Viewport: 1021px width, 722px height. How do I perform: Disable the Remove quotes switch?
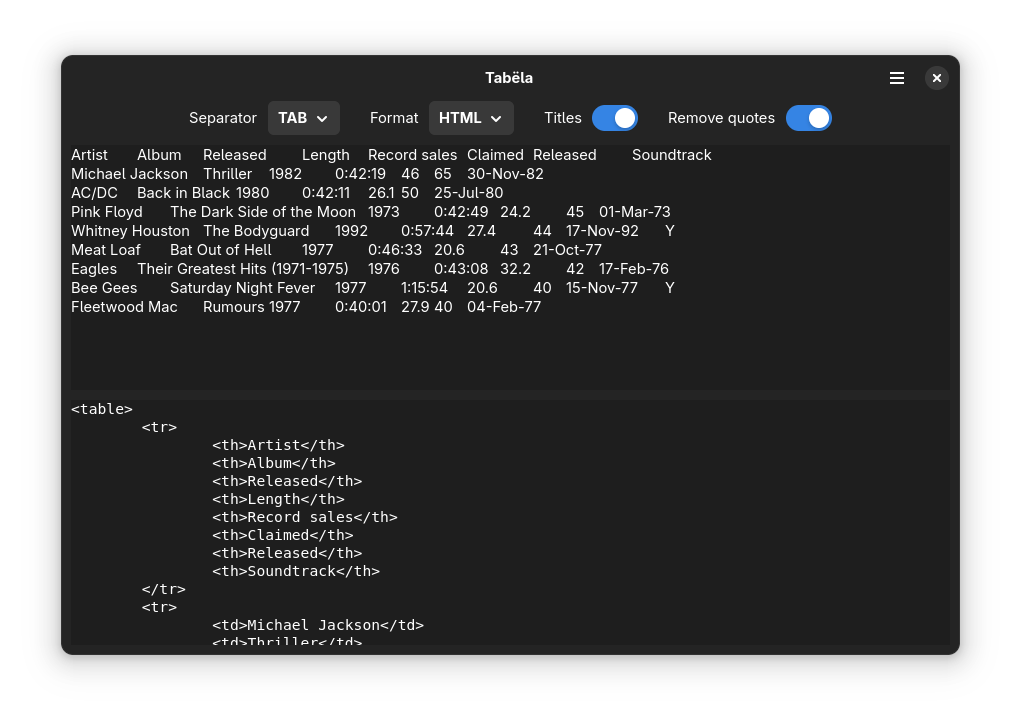pyautogui.click(x=808, y=118)
